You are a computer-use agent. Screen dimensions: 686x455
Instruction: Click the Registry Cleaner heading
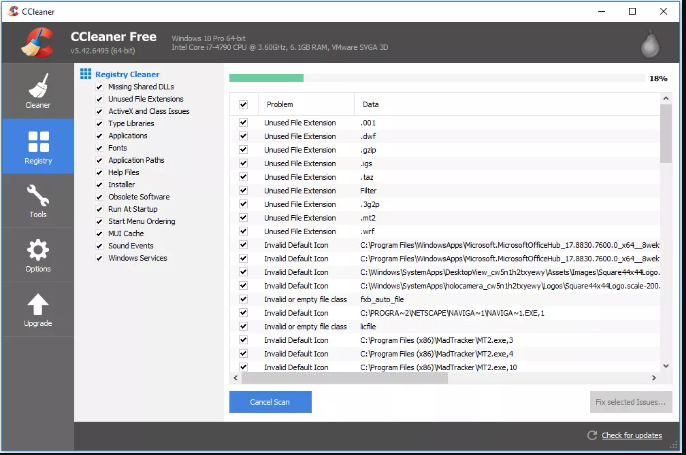tap(127, 74)
